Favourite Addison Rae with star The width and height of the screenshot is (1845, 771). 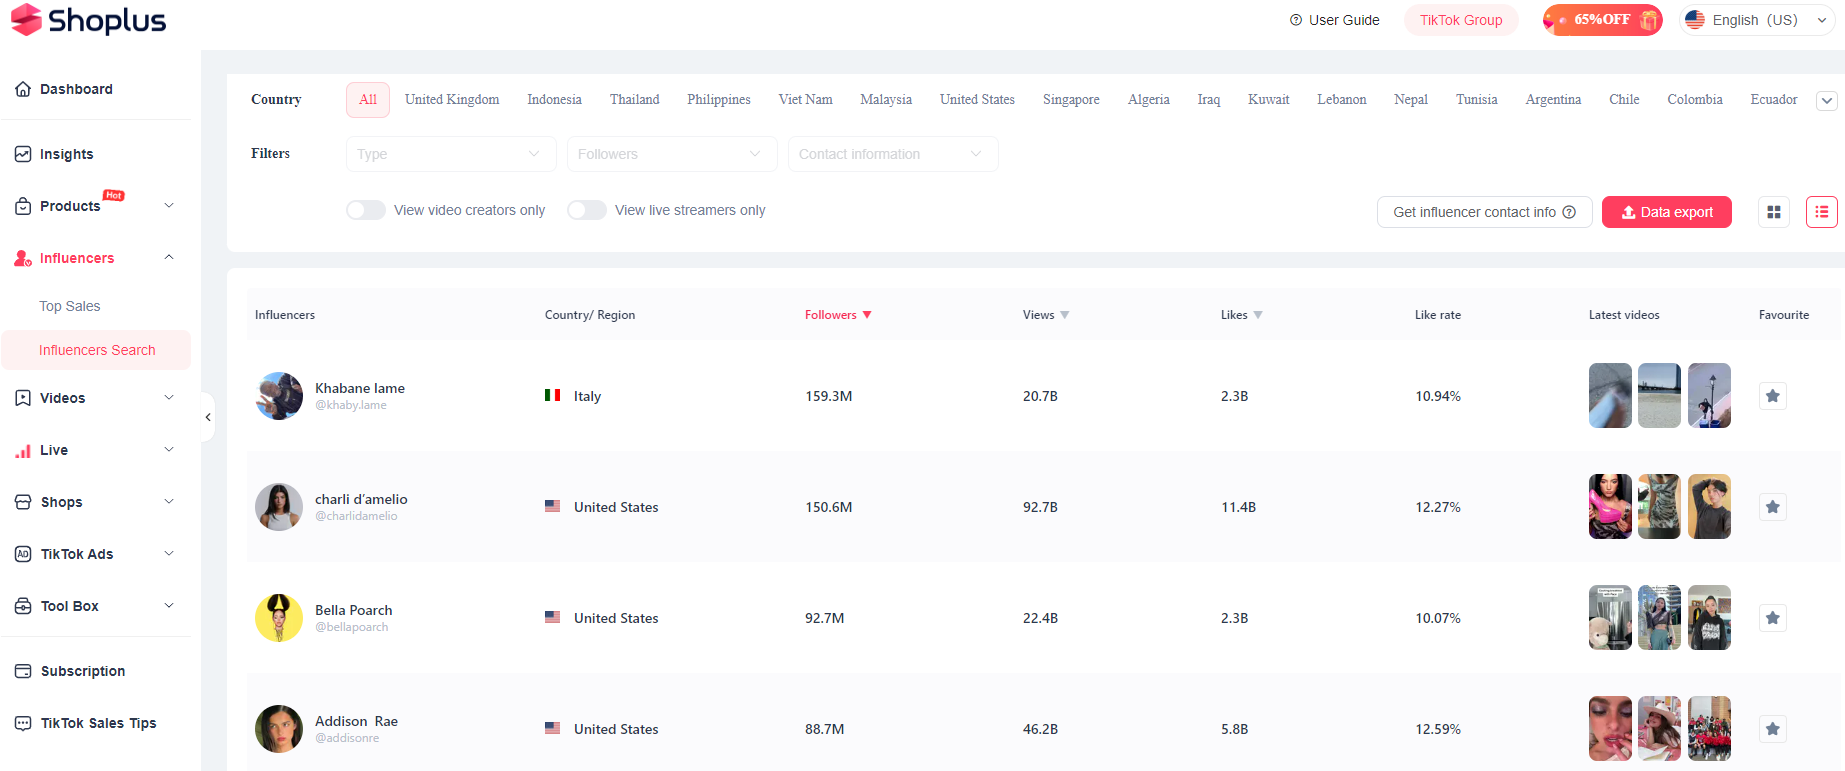click(1773, 729)
